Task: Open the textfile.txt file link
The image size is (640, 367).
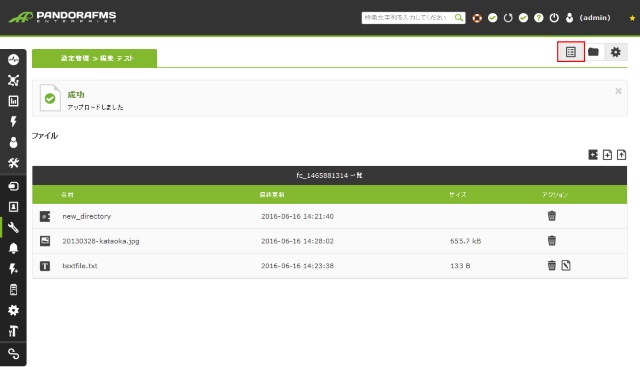Action: [x=80, y=266]
